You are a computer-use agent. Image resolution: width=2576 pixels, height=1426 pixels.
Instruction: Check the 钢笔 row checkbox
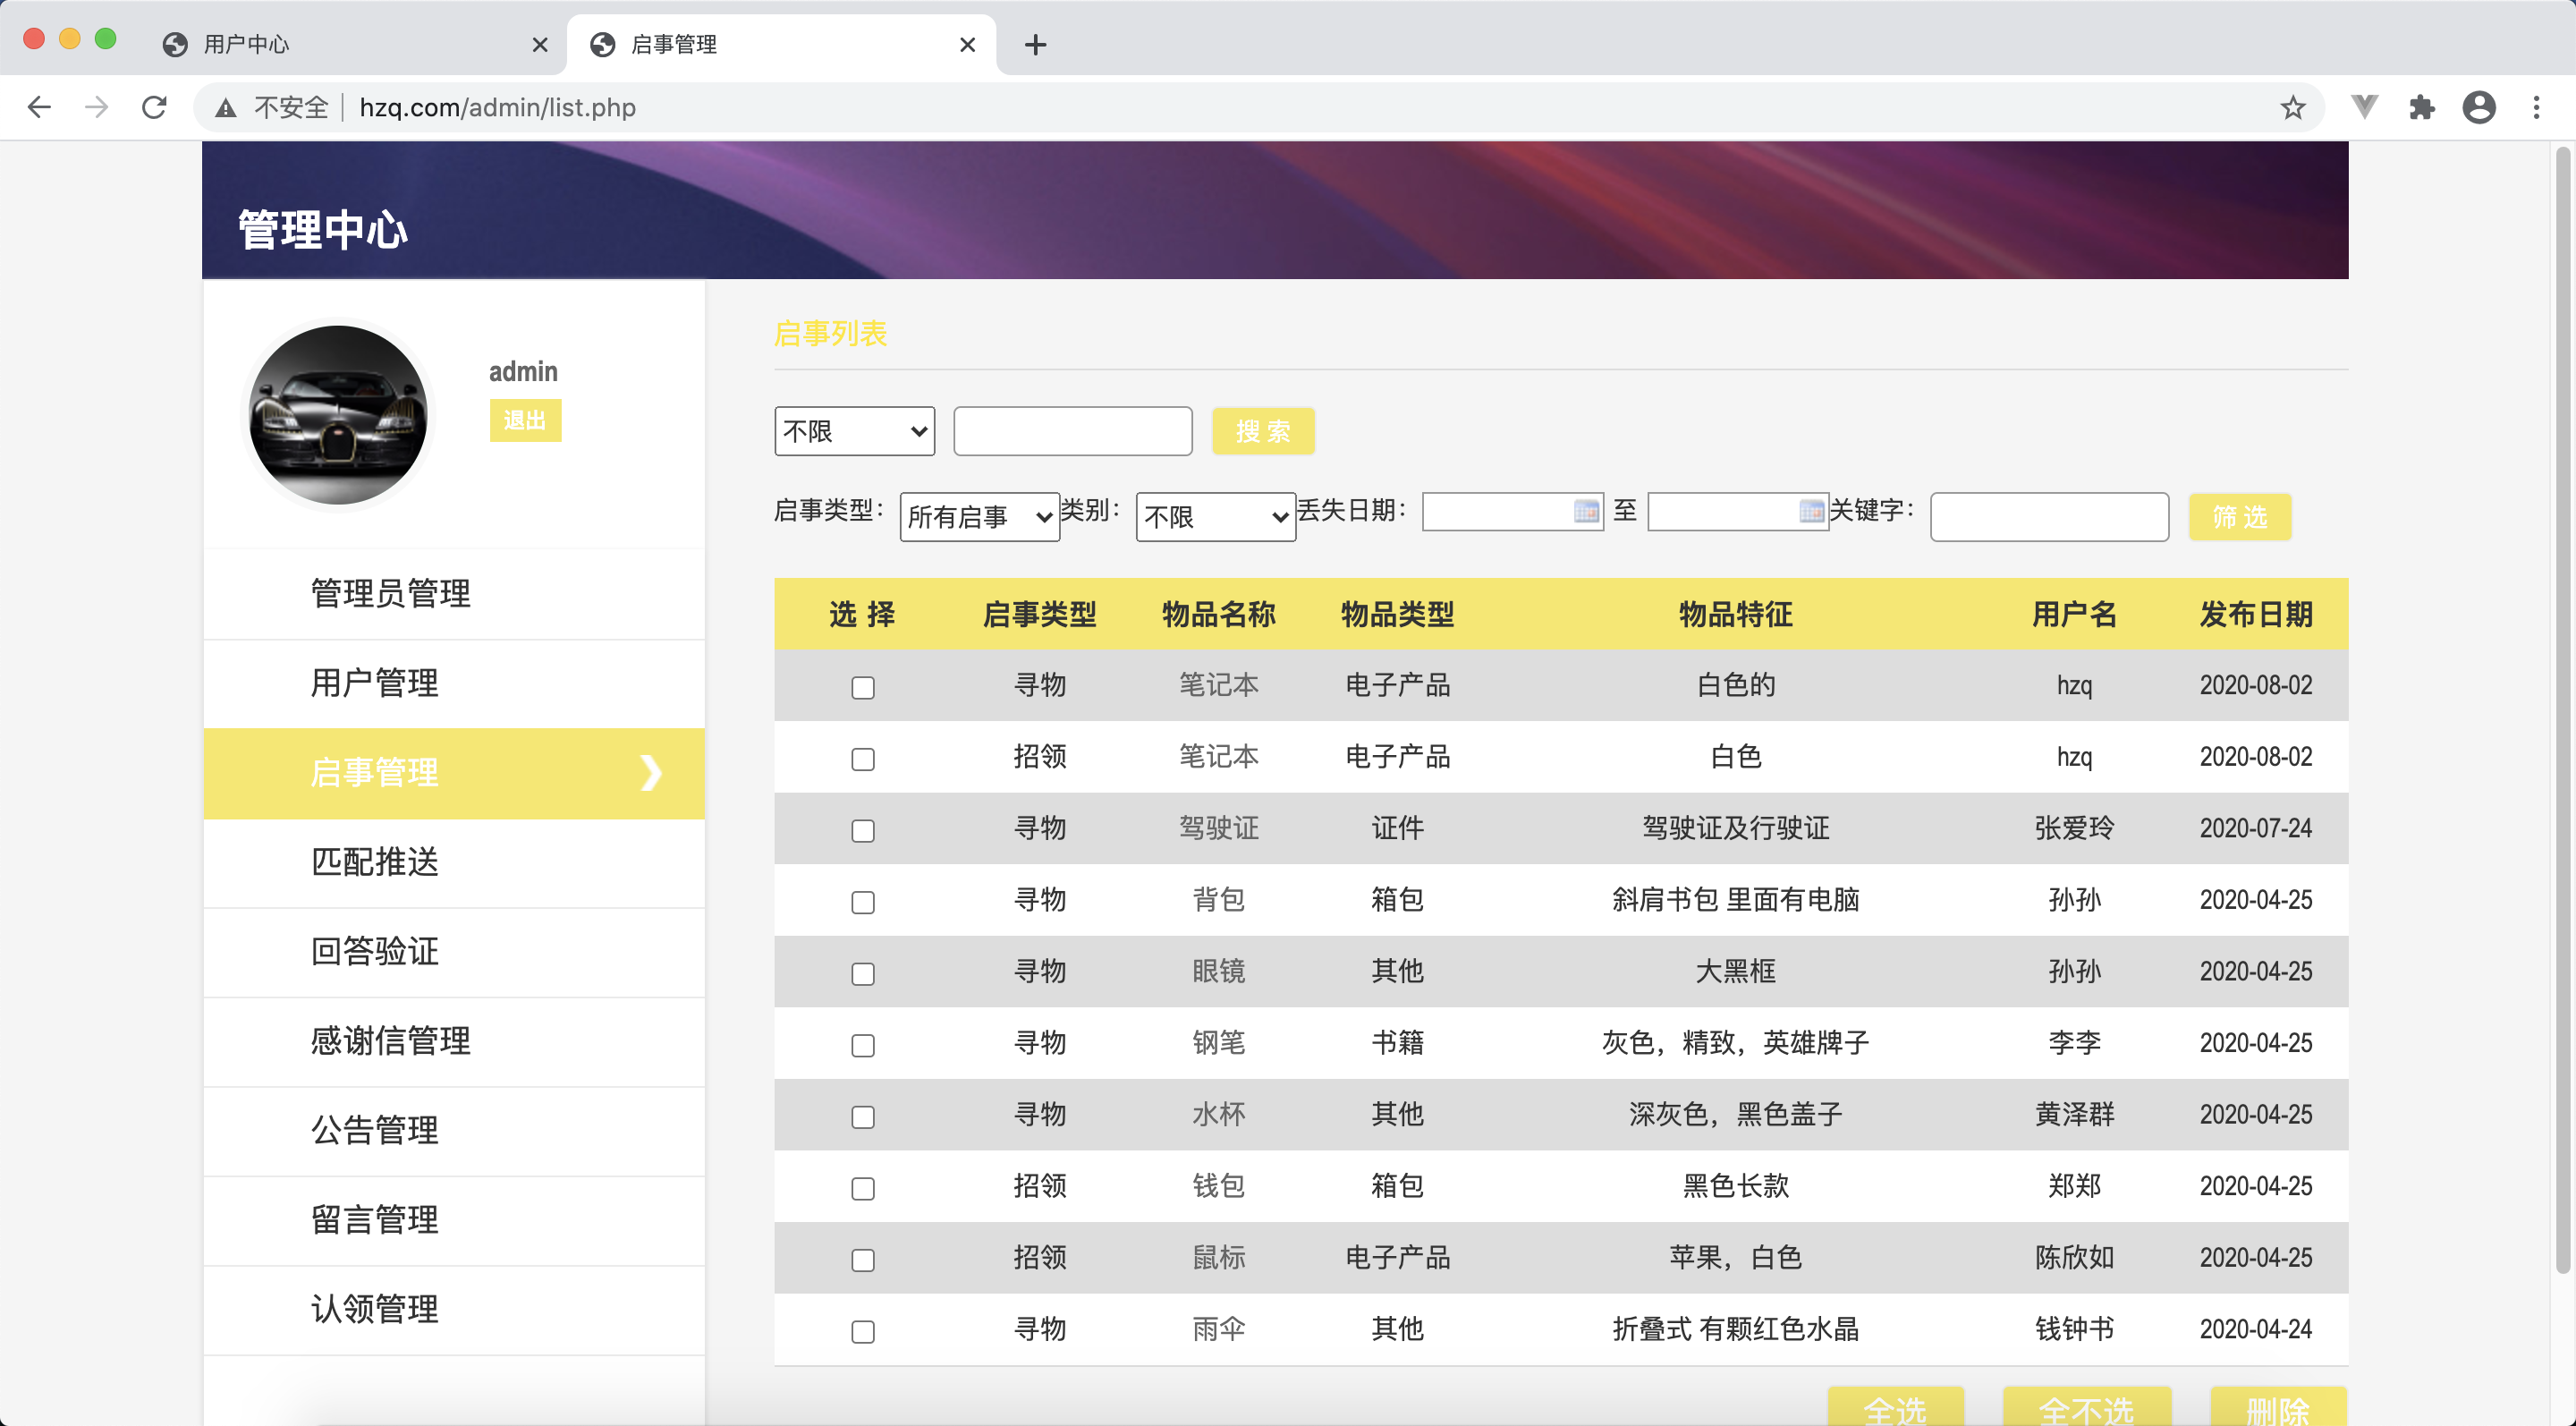tap(862, 1045)
